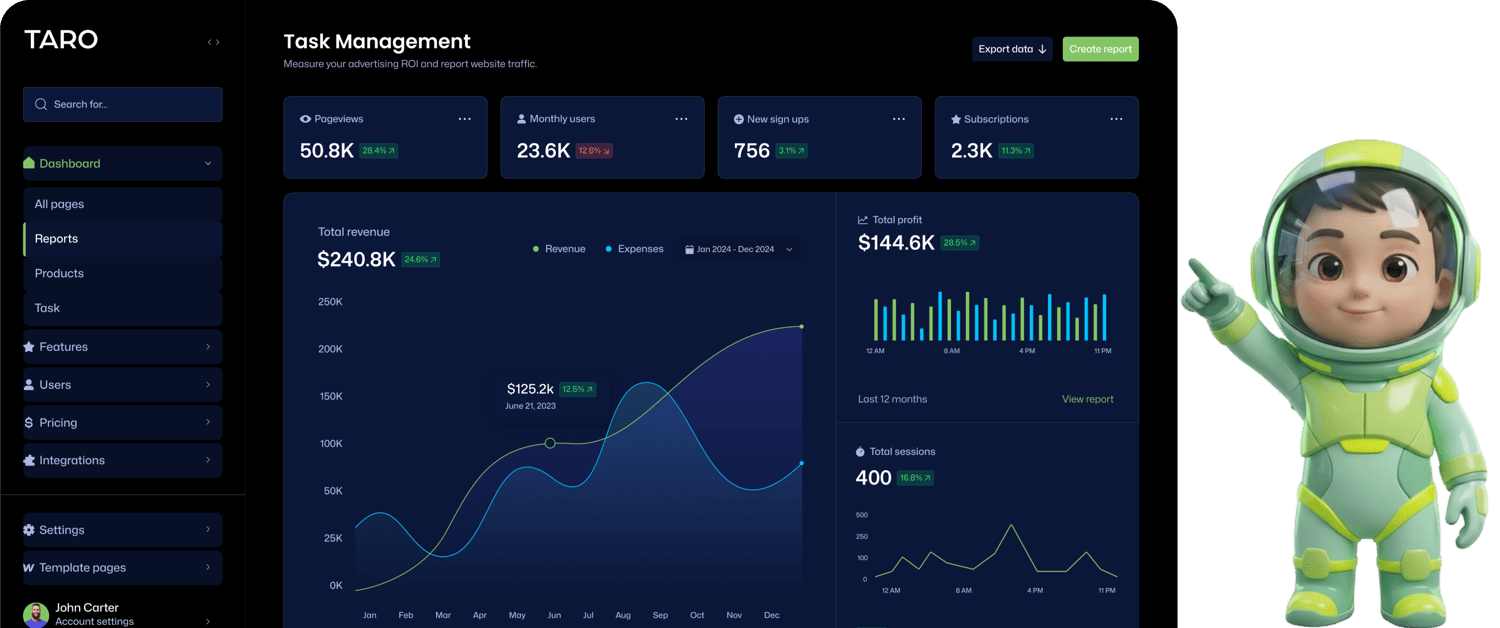Collapse the Dashboard section chevron
Viewport: 1500px width, 628px height.
207,163
